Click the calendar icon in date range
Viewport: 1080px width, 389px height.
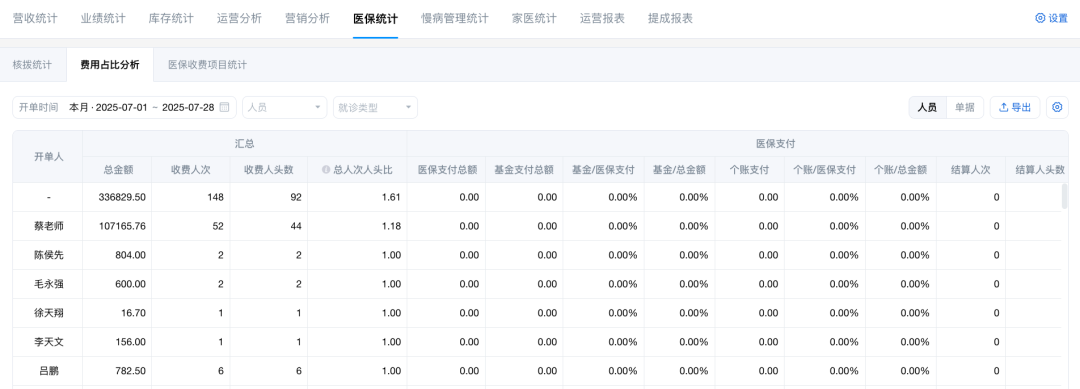tap(225, 107)
